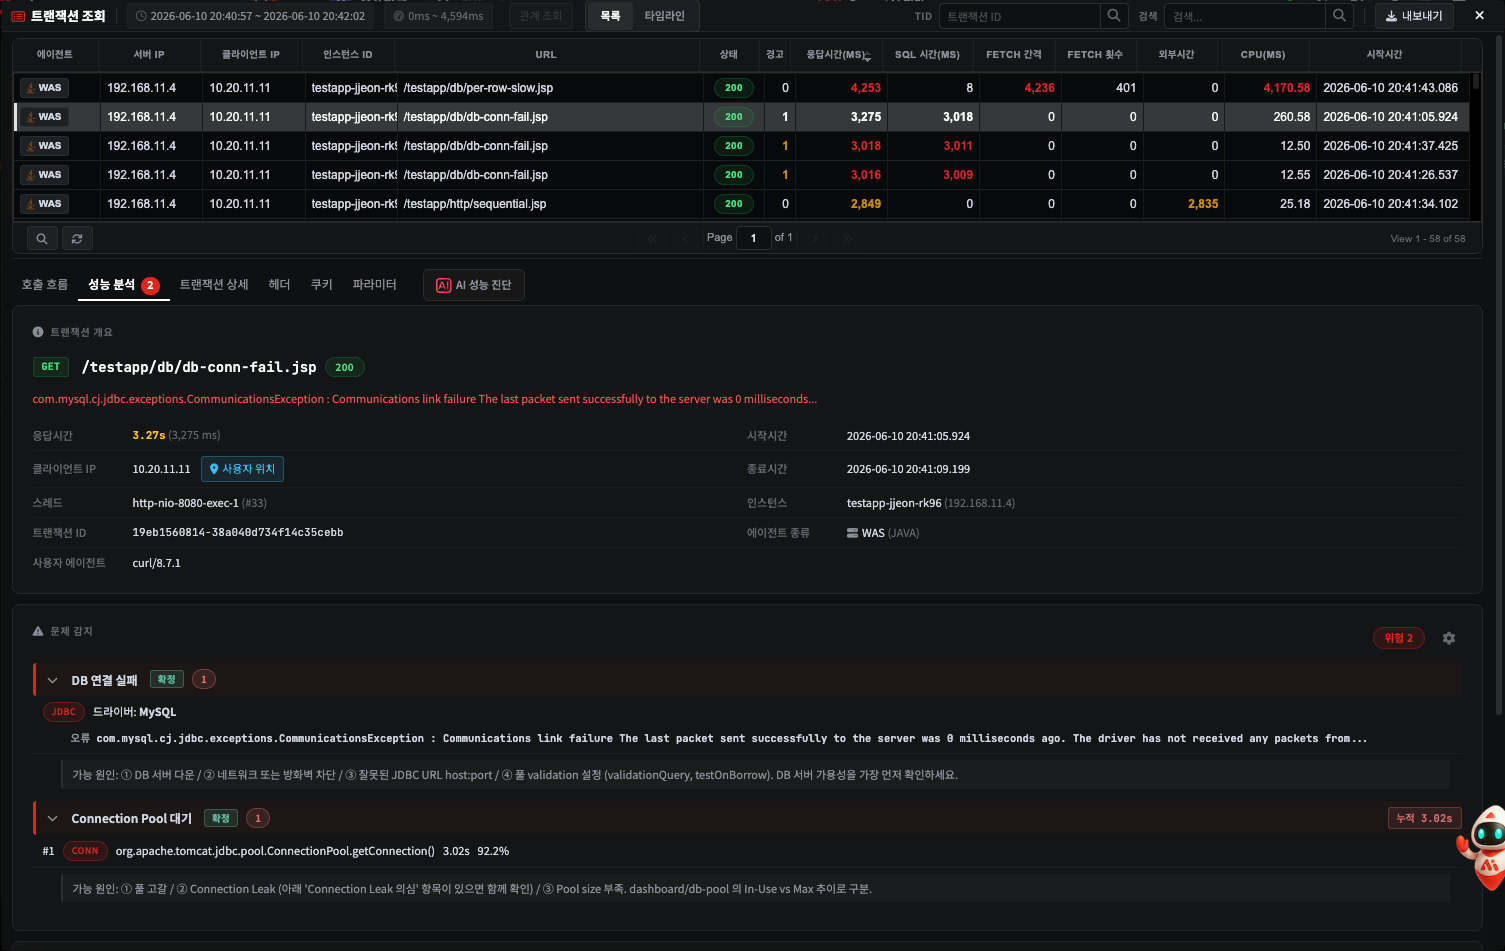Select the 성능 분석 tab
This screenshot has height=951, width=1505.
click(x=123, y=285)
